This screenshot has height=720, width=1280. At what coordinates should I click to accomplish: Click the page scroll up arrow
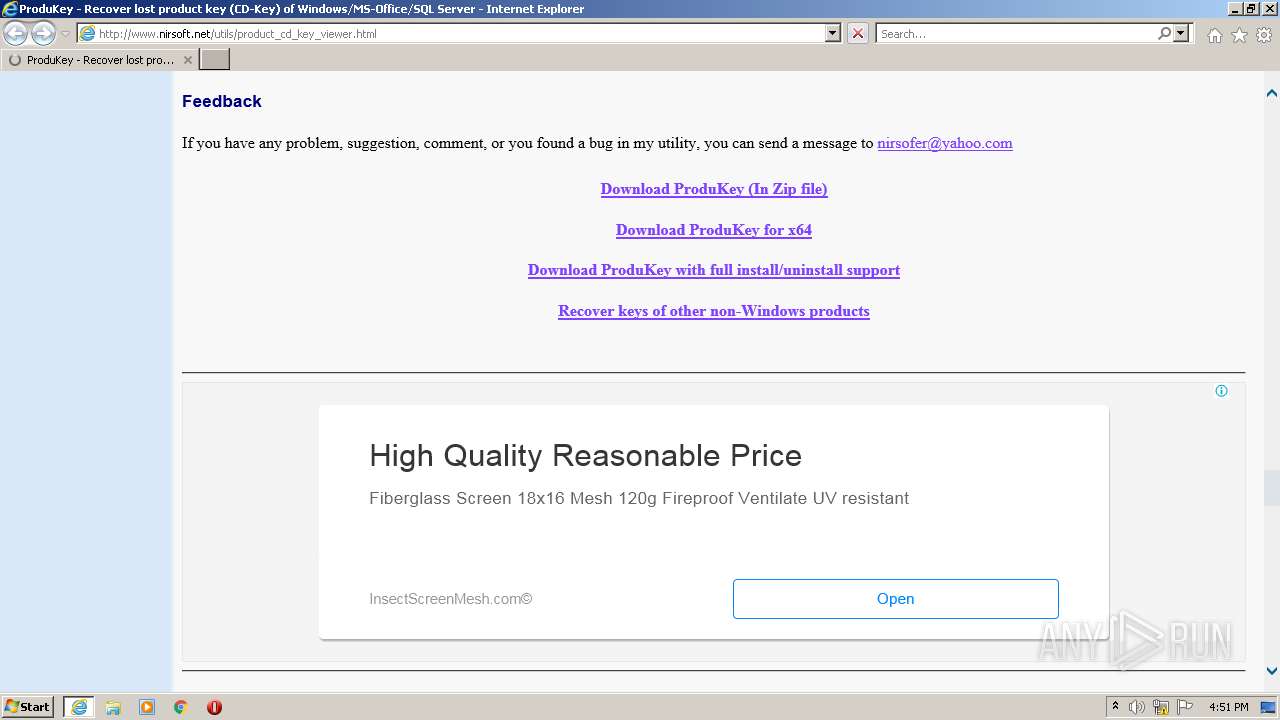coord(1272,93)
